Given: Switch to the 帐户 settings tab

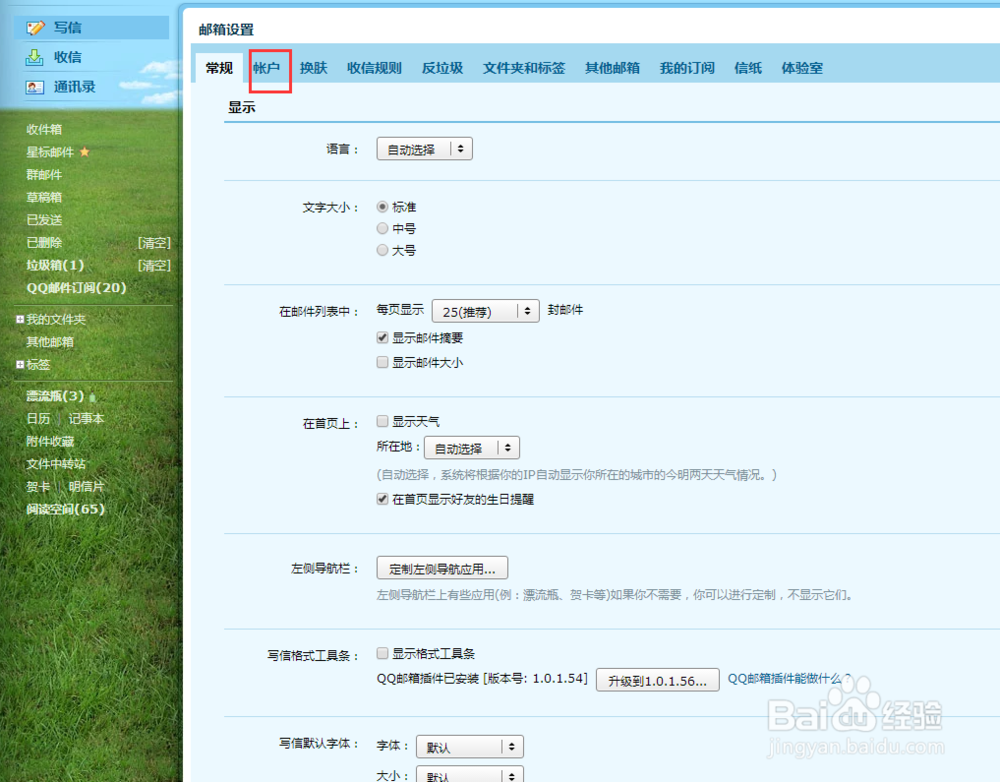Looking at the screenshot, I should pyautogui.click(x=270, y=68).
